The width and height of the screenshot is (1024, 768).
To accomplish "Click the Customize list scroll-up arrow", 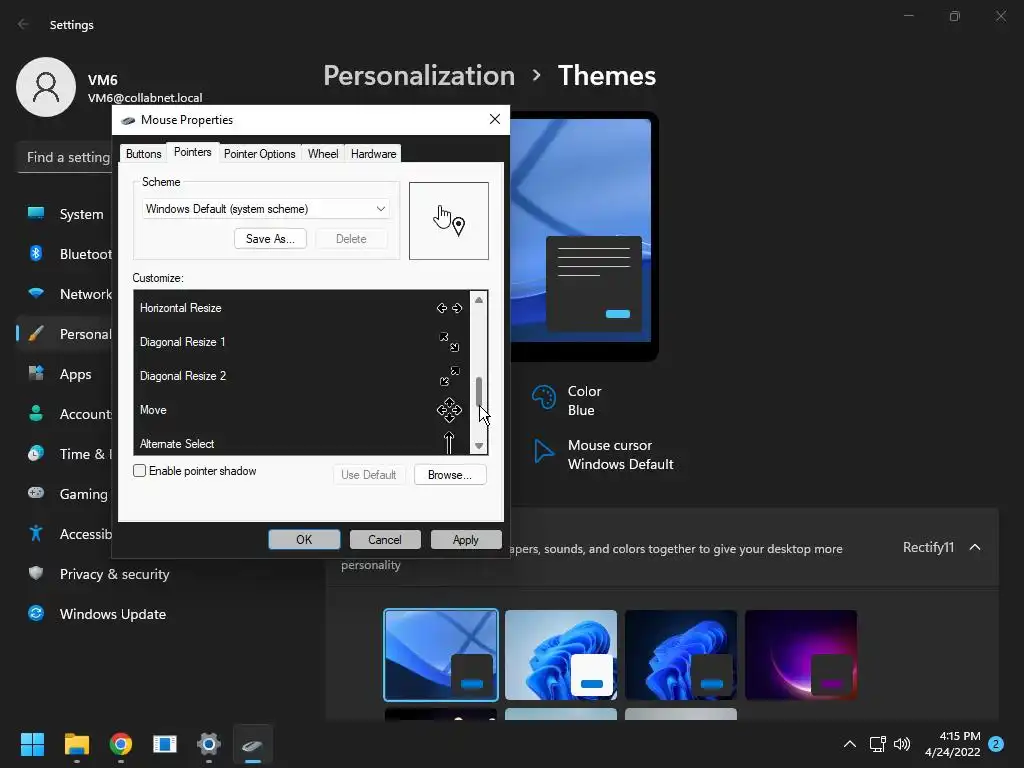I will tap(479, 300).
